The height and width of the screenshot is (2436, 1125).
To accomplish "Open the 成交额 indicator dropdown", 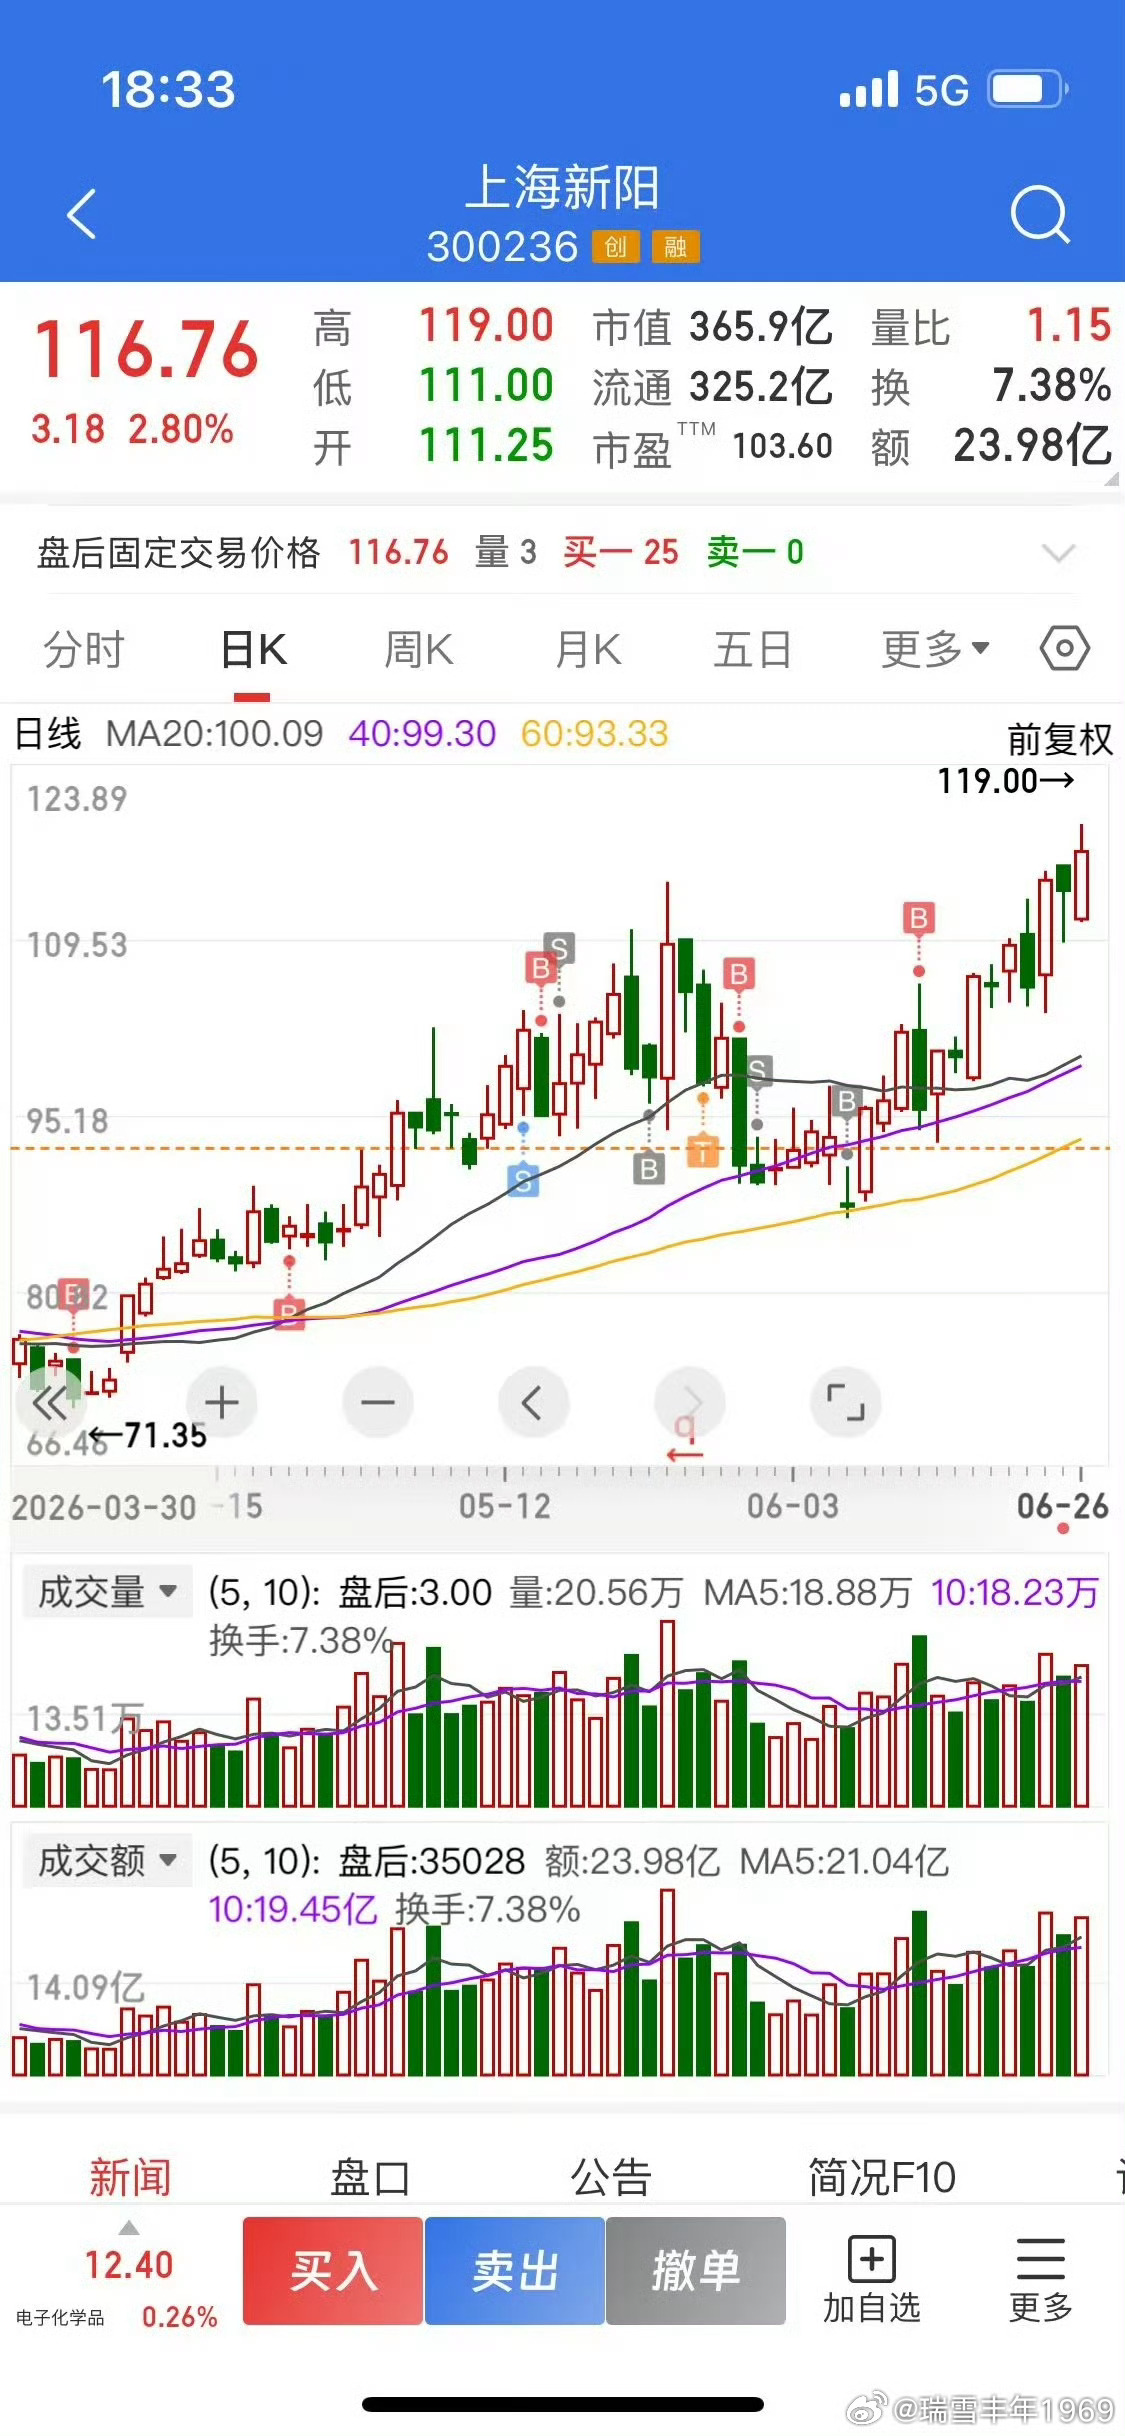I will point(107,1860).
